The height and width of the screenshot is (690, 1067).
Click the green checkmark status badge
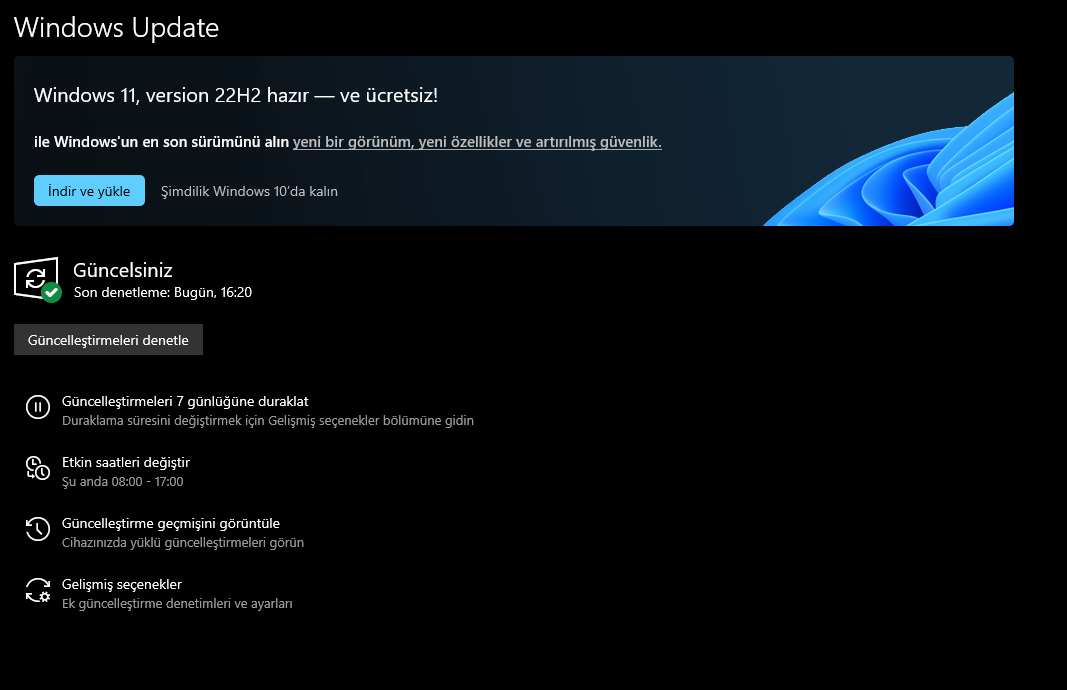click(51, 293)
